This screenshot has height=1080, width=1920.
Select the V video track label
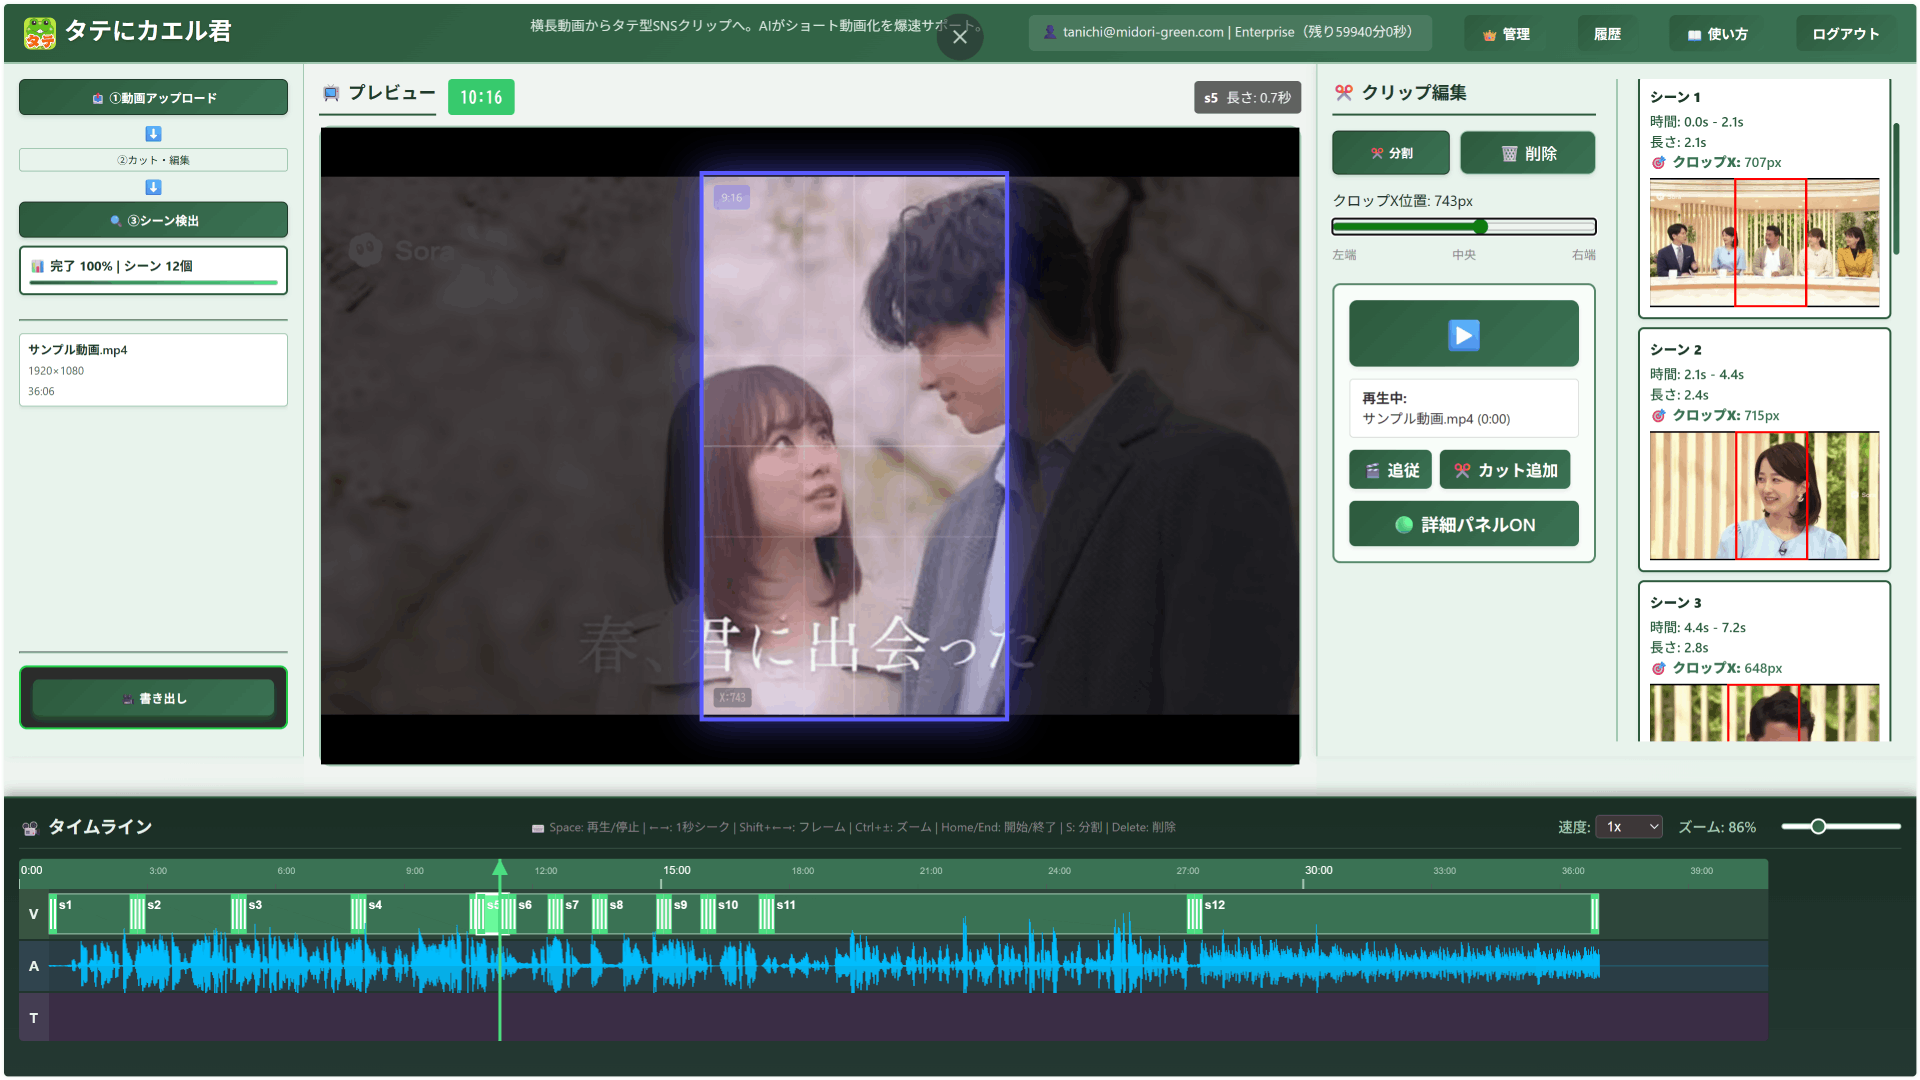coord(34,914)
